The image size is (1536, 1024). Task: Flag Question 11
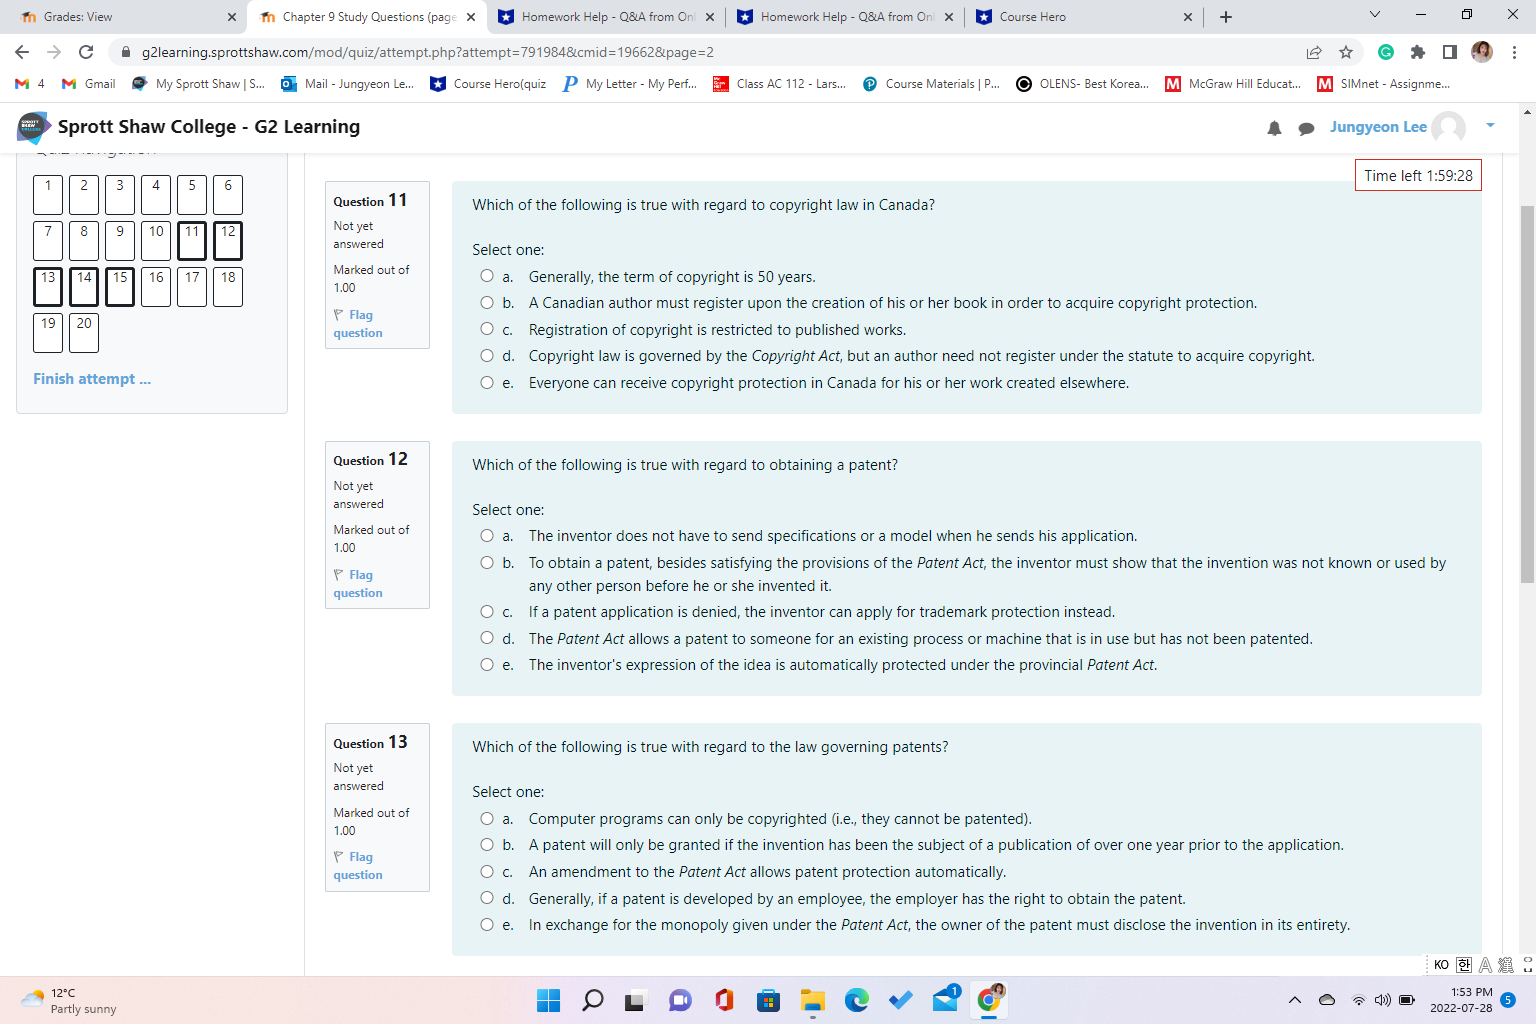(358, 324)
